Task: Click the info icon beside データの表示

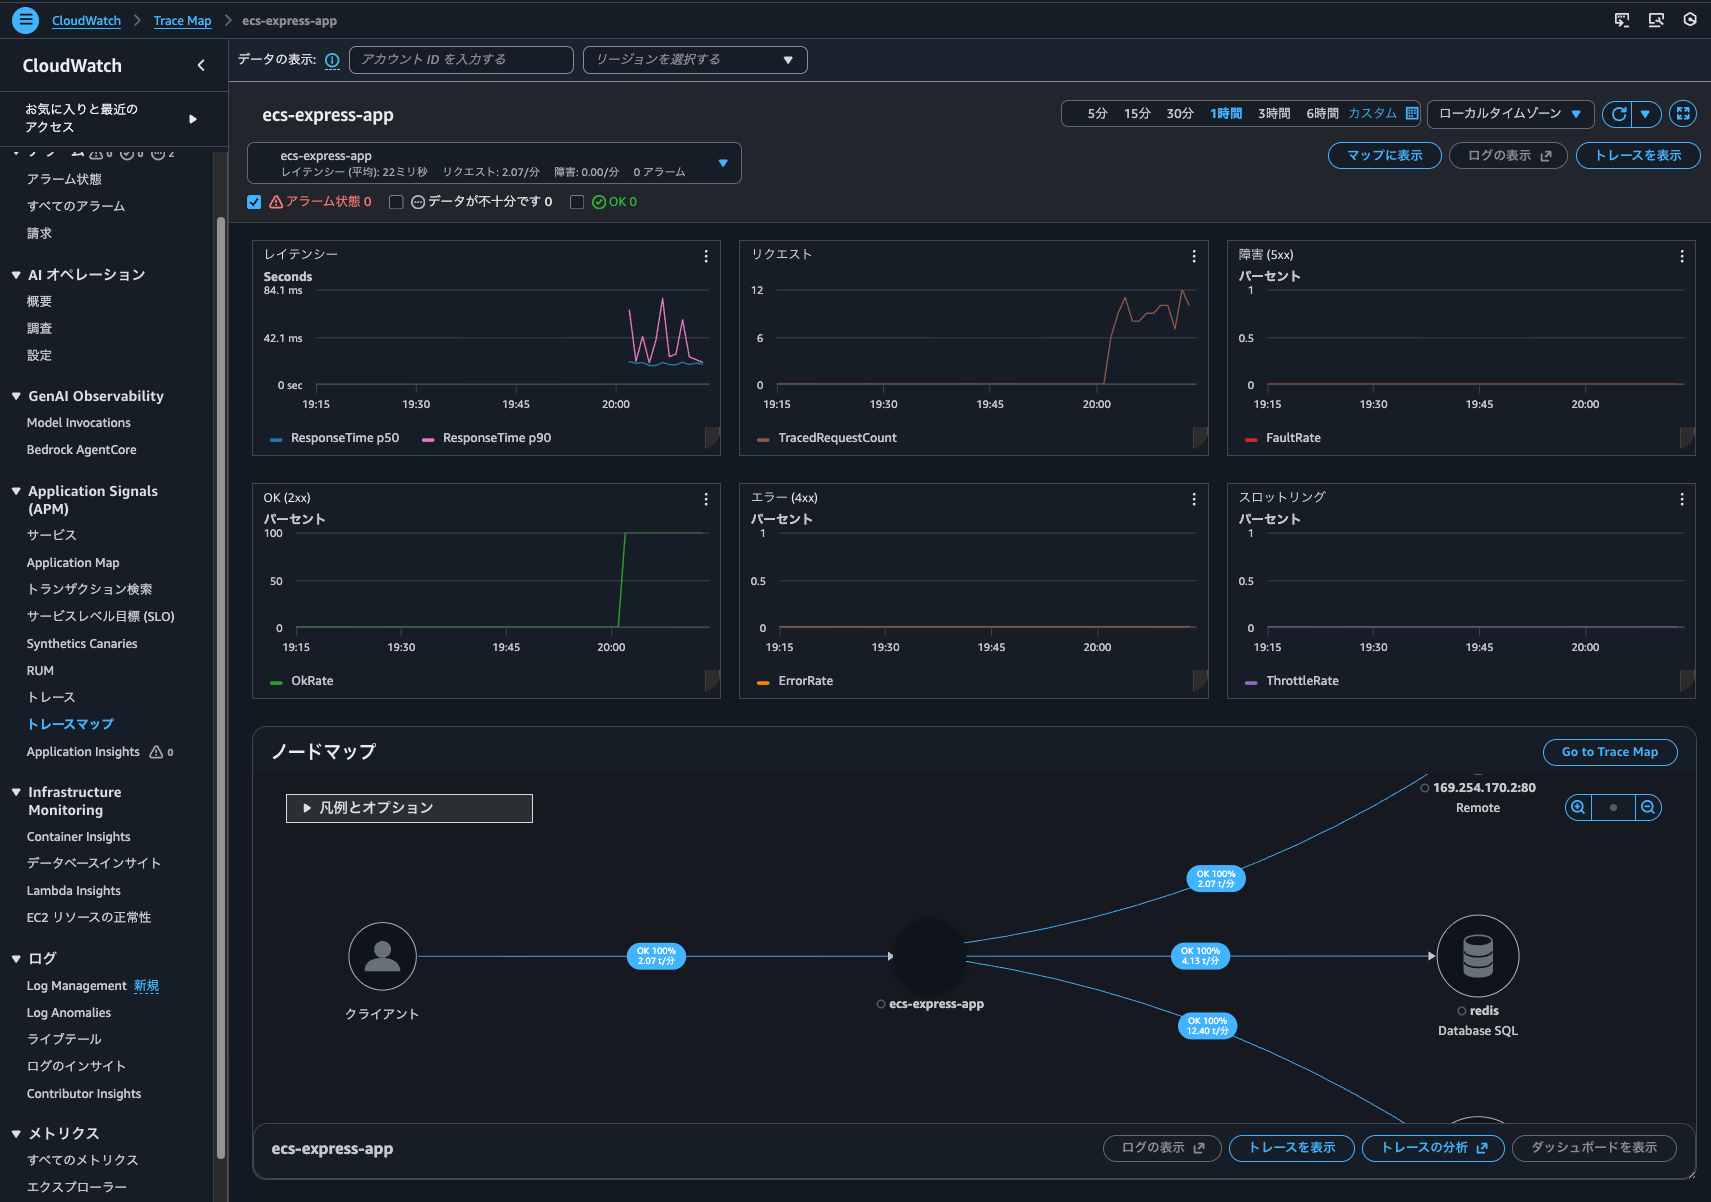Action: [x=332, y=60]
